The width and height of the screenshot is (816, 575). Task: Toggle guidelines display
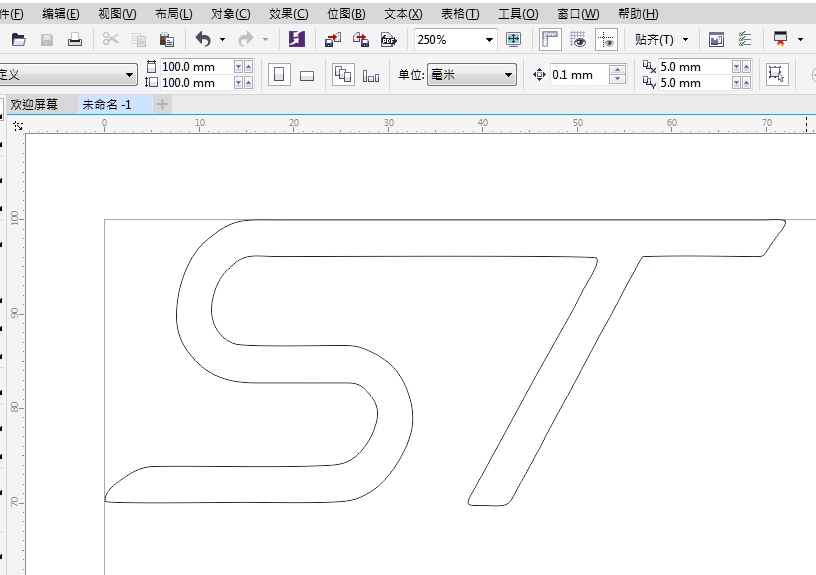[x=606, y=40]
